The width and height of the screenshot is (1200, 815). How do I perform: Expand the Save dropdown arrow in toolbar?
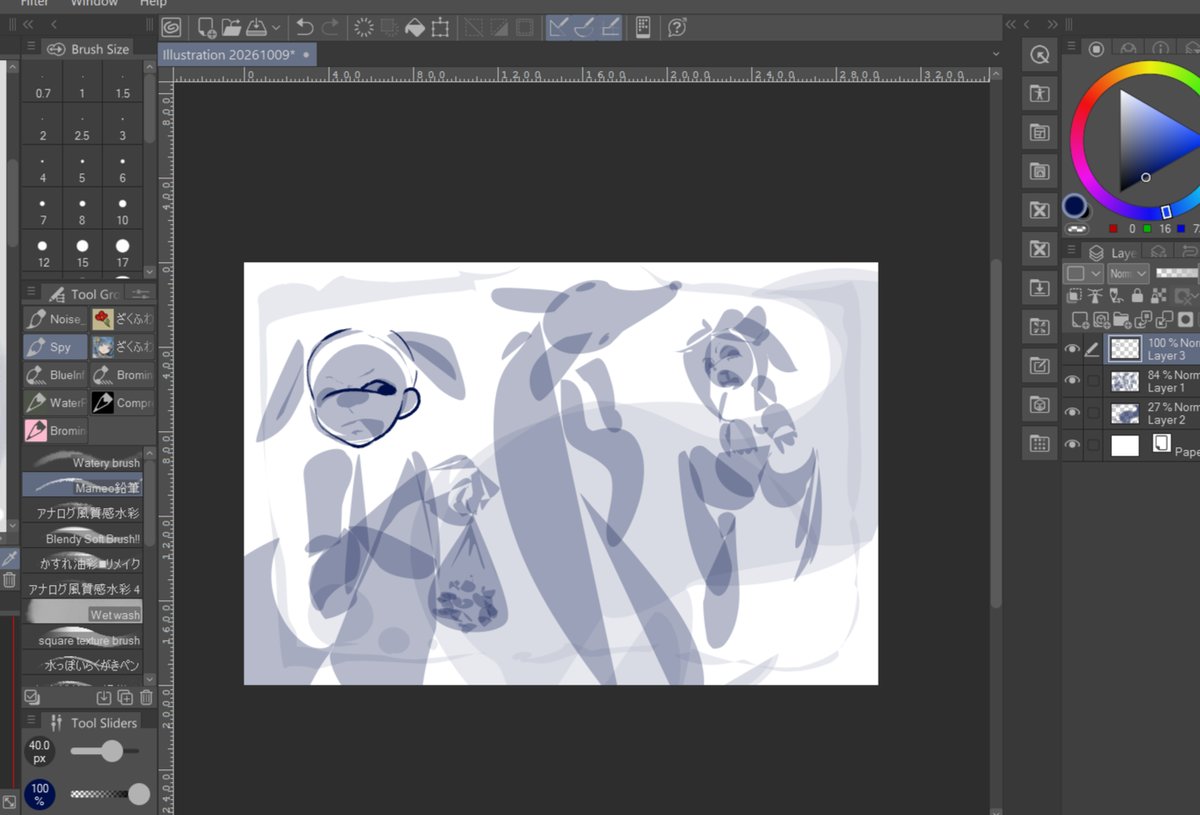tap(276, 29)
